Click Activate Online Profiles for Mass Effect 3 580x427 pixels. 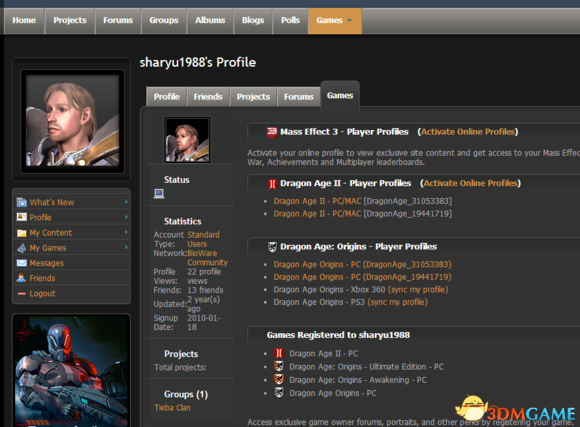[x=468, y=132]
